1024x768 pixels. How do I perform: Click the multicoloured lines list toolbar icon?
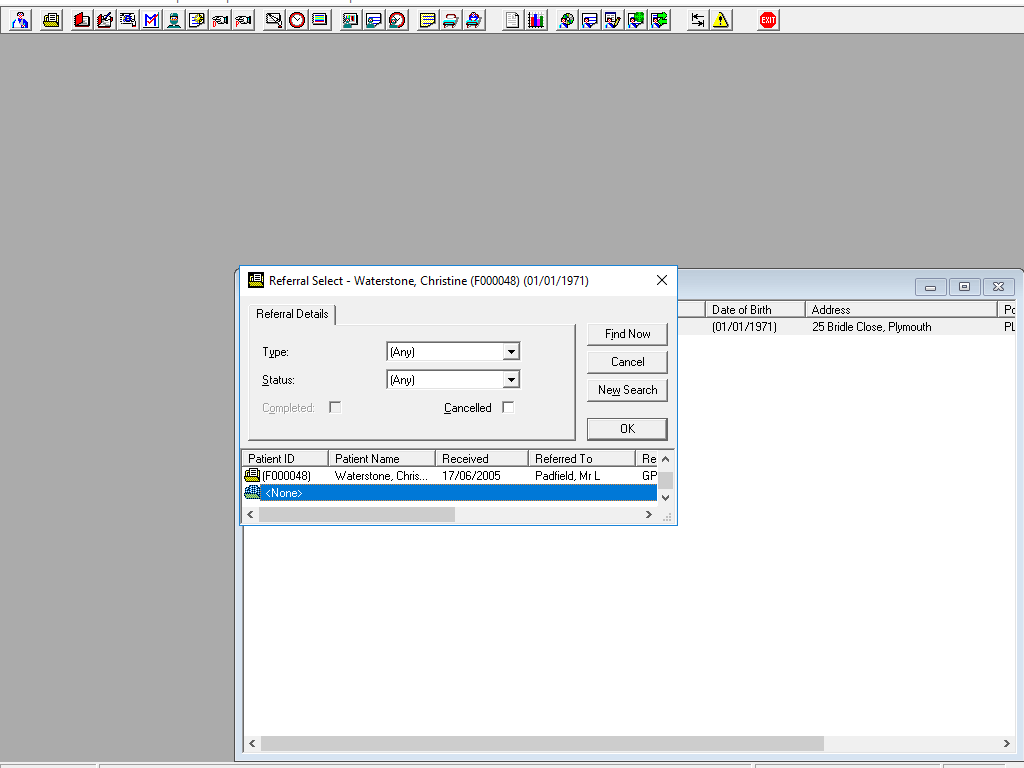tap(320, 20)
